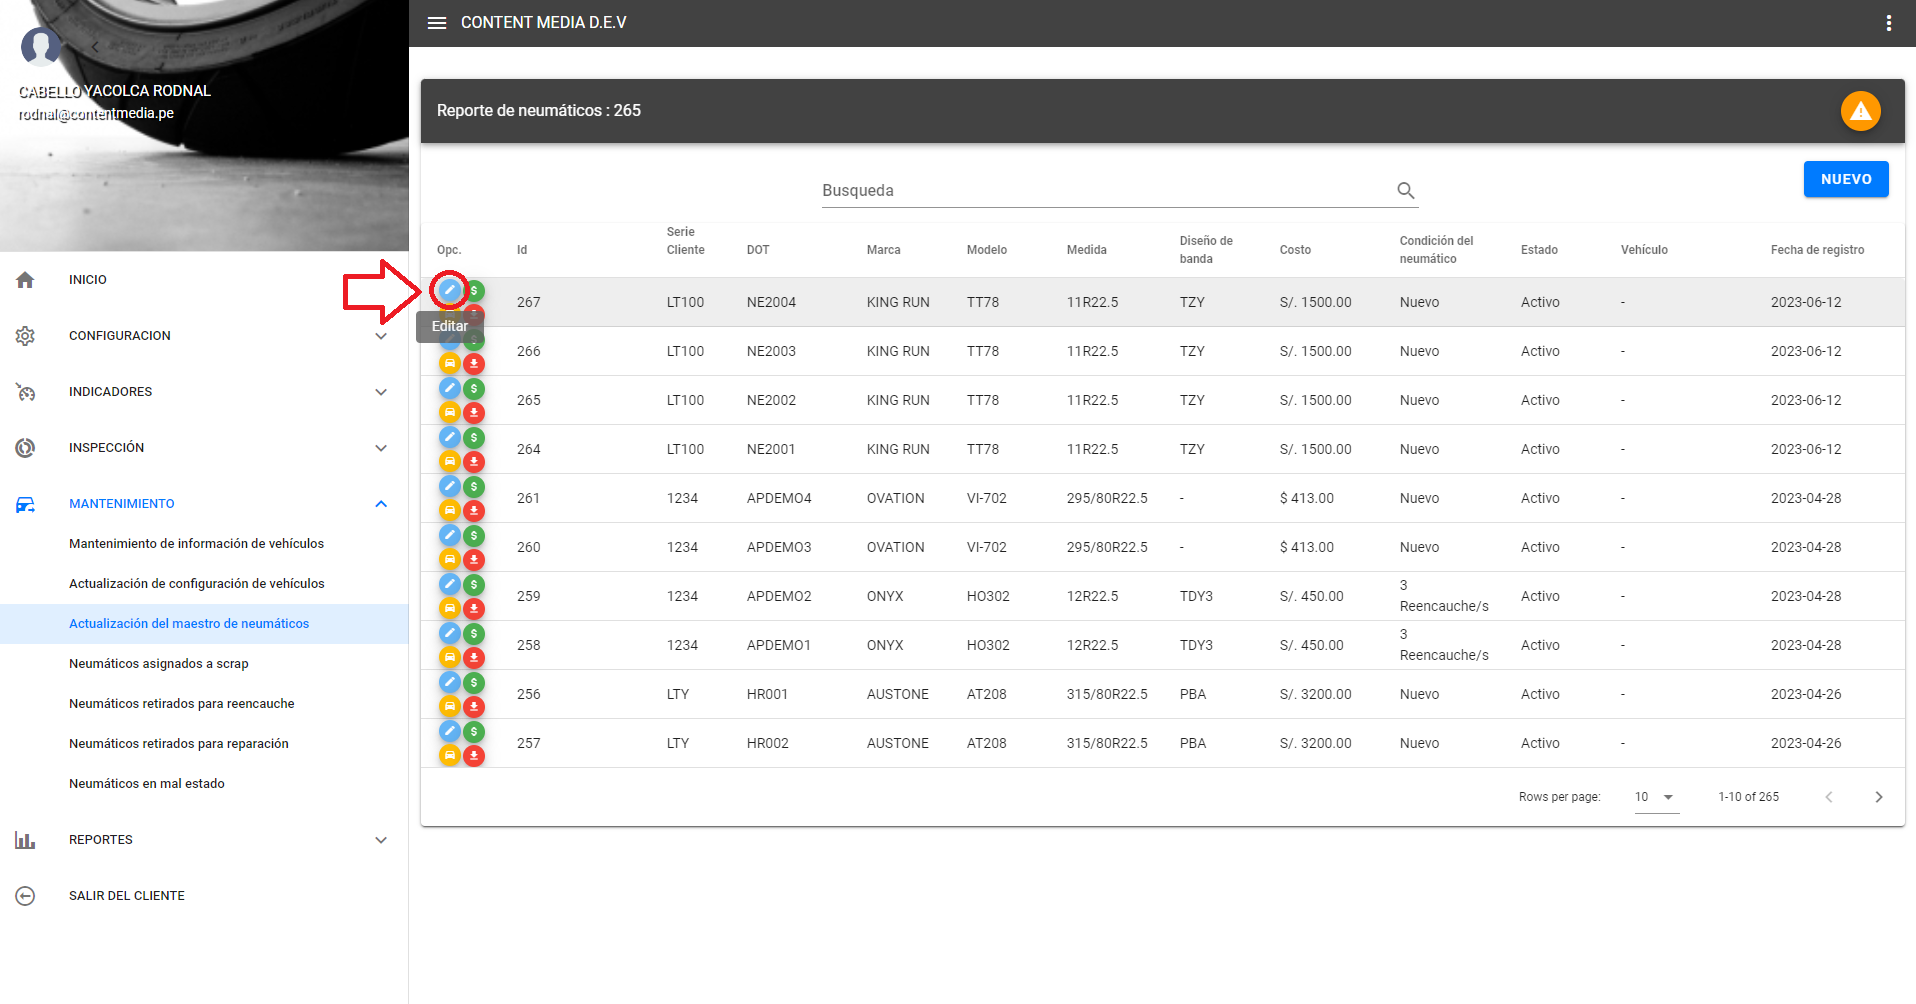Click the red download icon for tire 260
Image resolution: width=1916 pixels, height=1004 pixels.
coord(474,559)
